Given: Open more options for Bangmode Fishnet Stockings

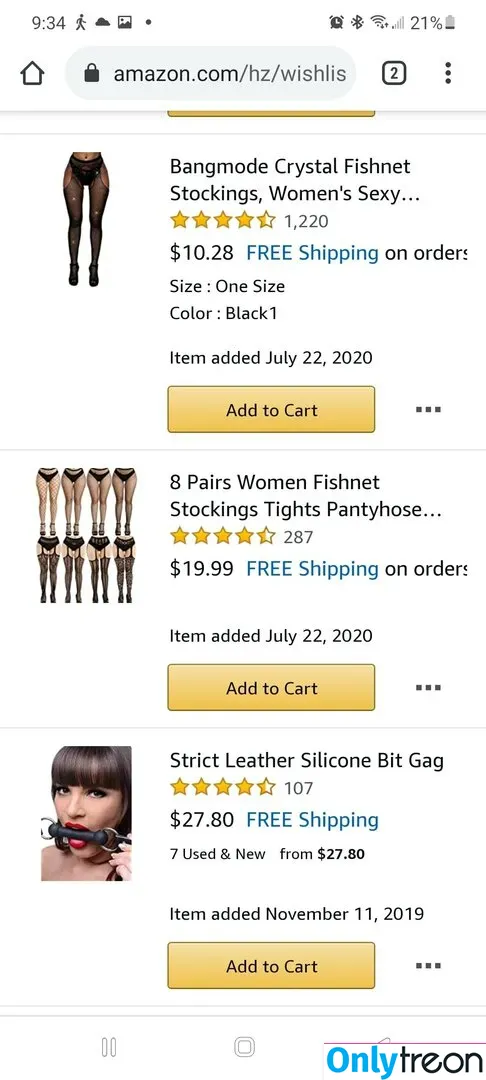Looking at the screenshot, I should (x=428, y=410).
